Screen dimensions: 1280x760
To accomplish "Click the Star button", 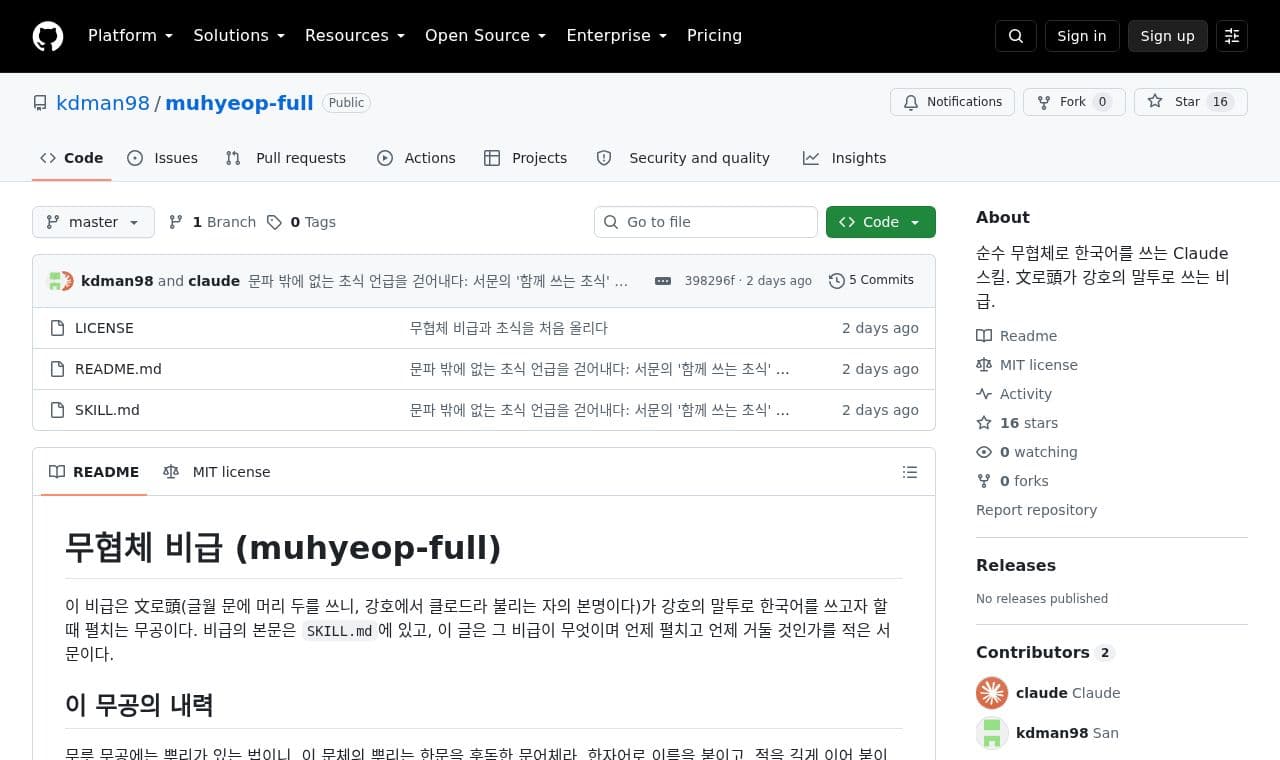I will click(1191, 102).
